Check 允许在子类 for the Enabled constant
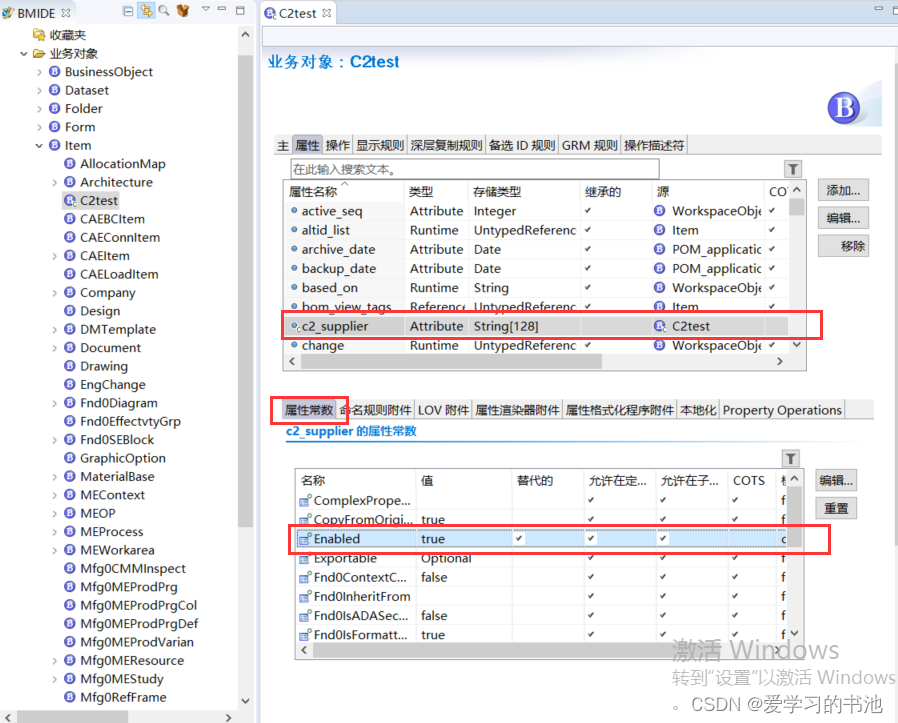 pos(661,538)
